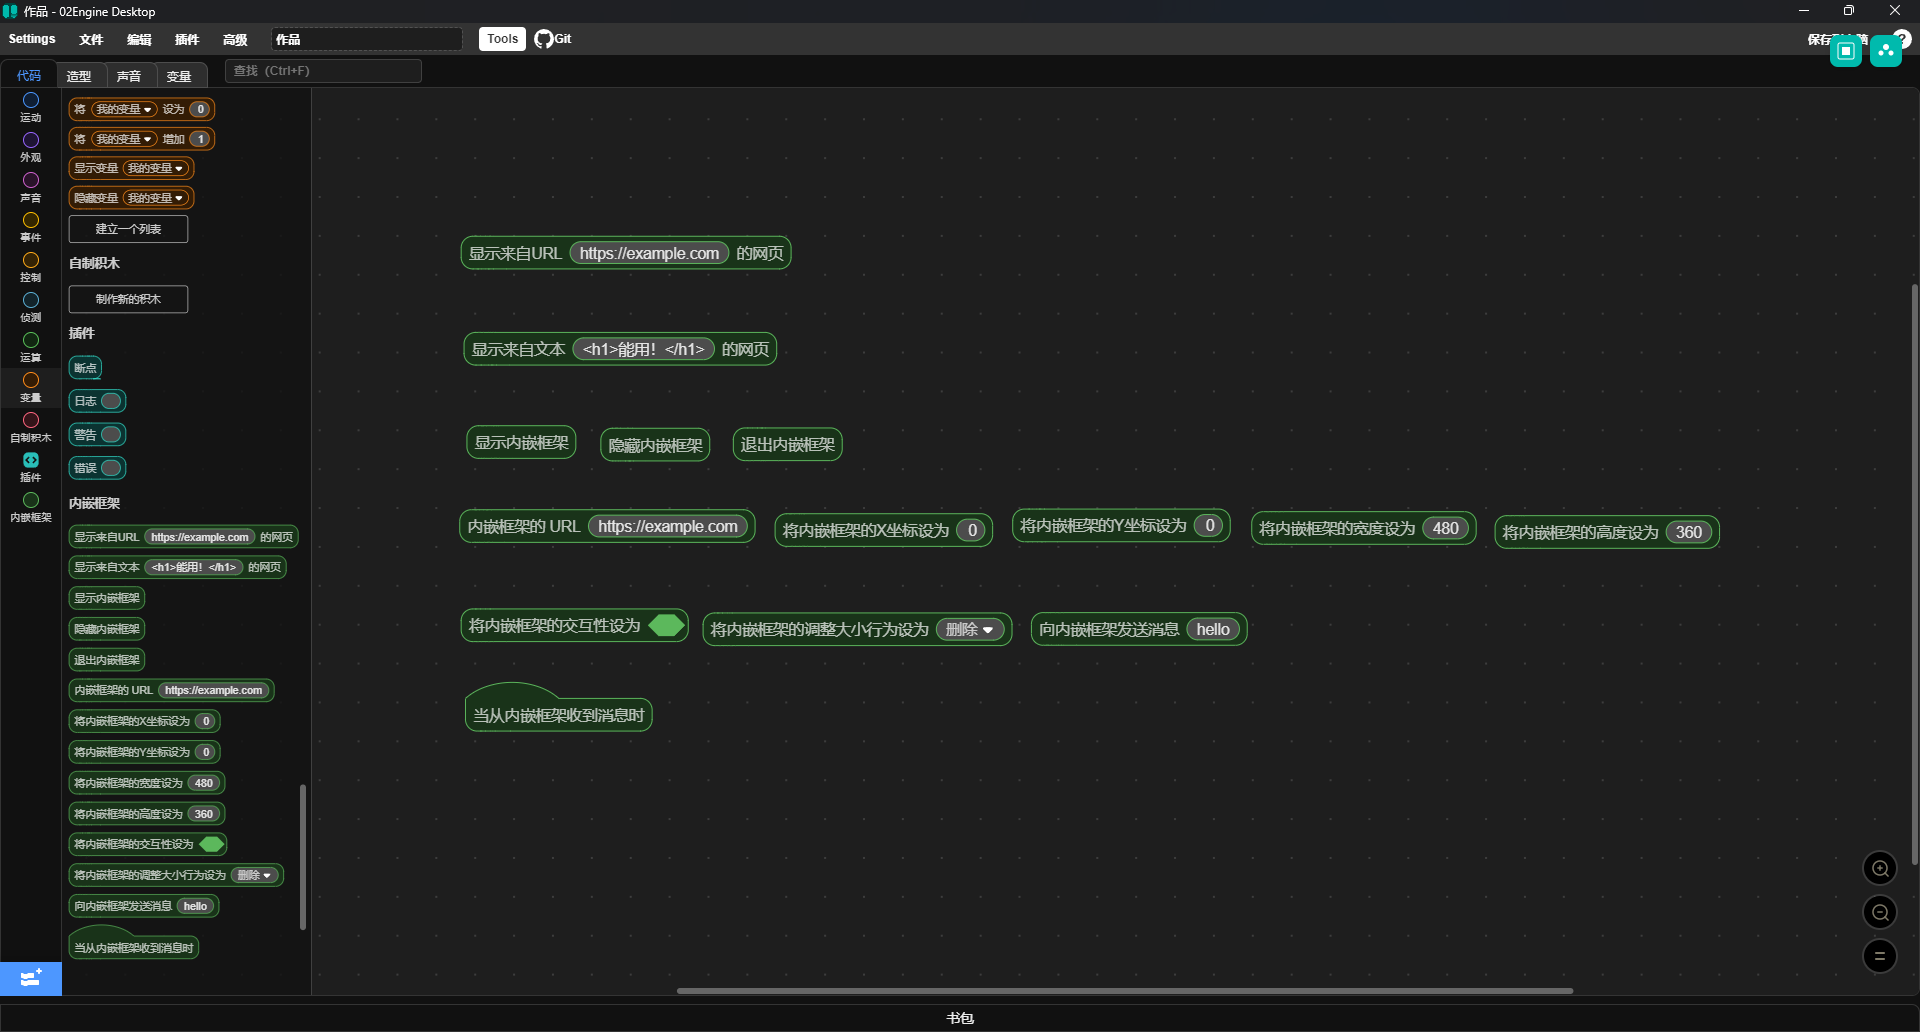Select the 外观 (Looks) block category
Image resolution: width=1920 pixels, height=1032 pixels.
31,146
